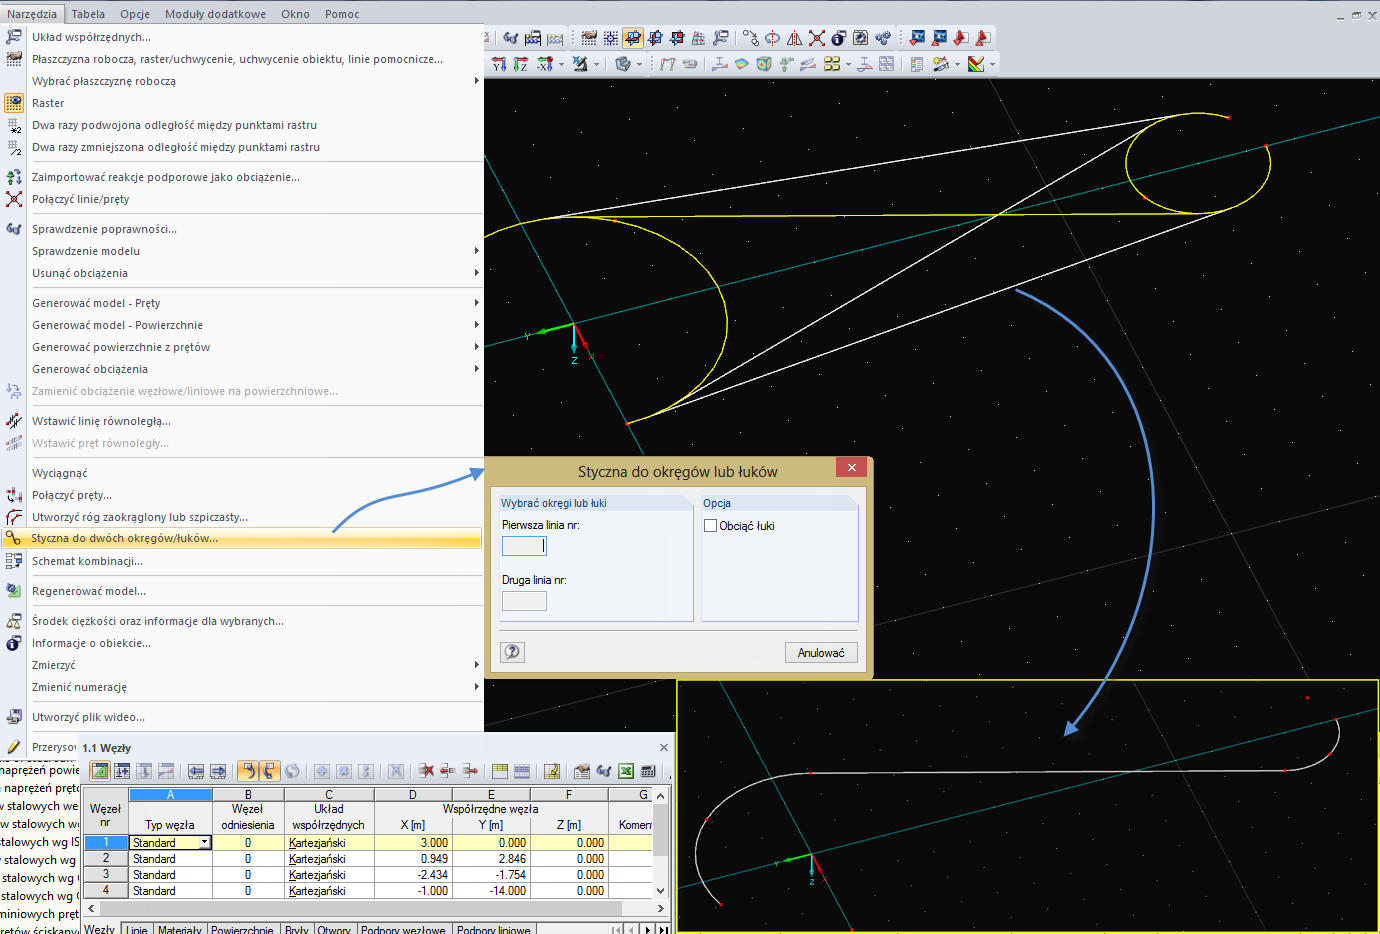The width and height of the screenshot is (1380, 934).
Task: Tick the 'Obciąć łuki' checkbox
Action: pos(711,526)
